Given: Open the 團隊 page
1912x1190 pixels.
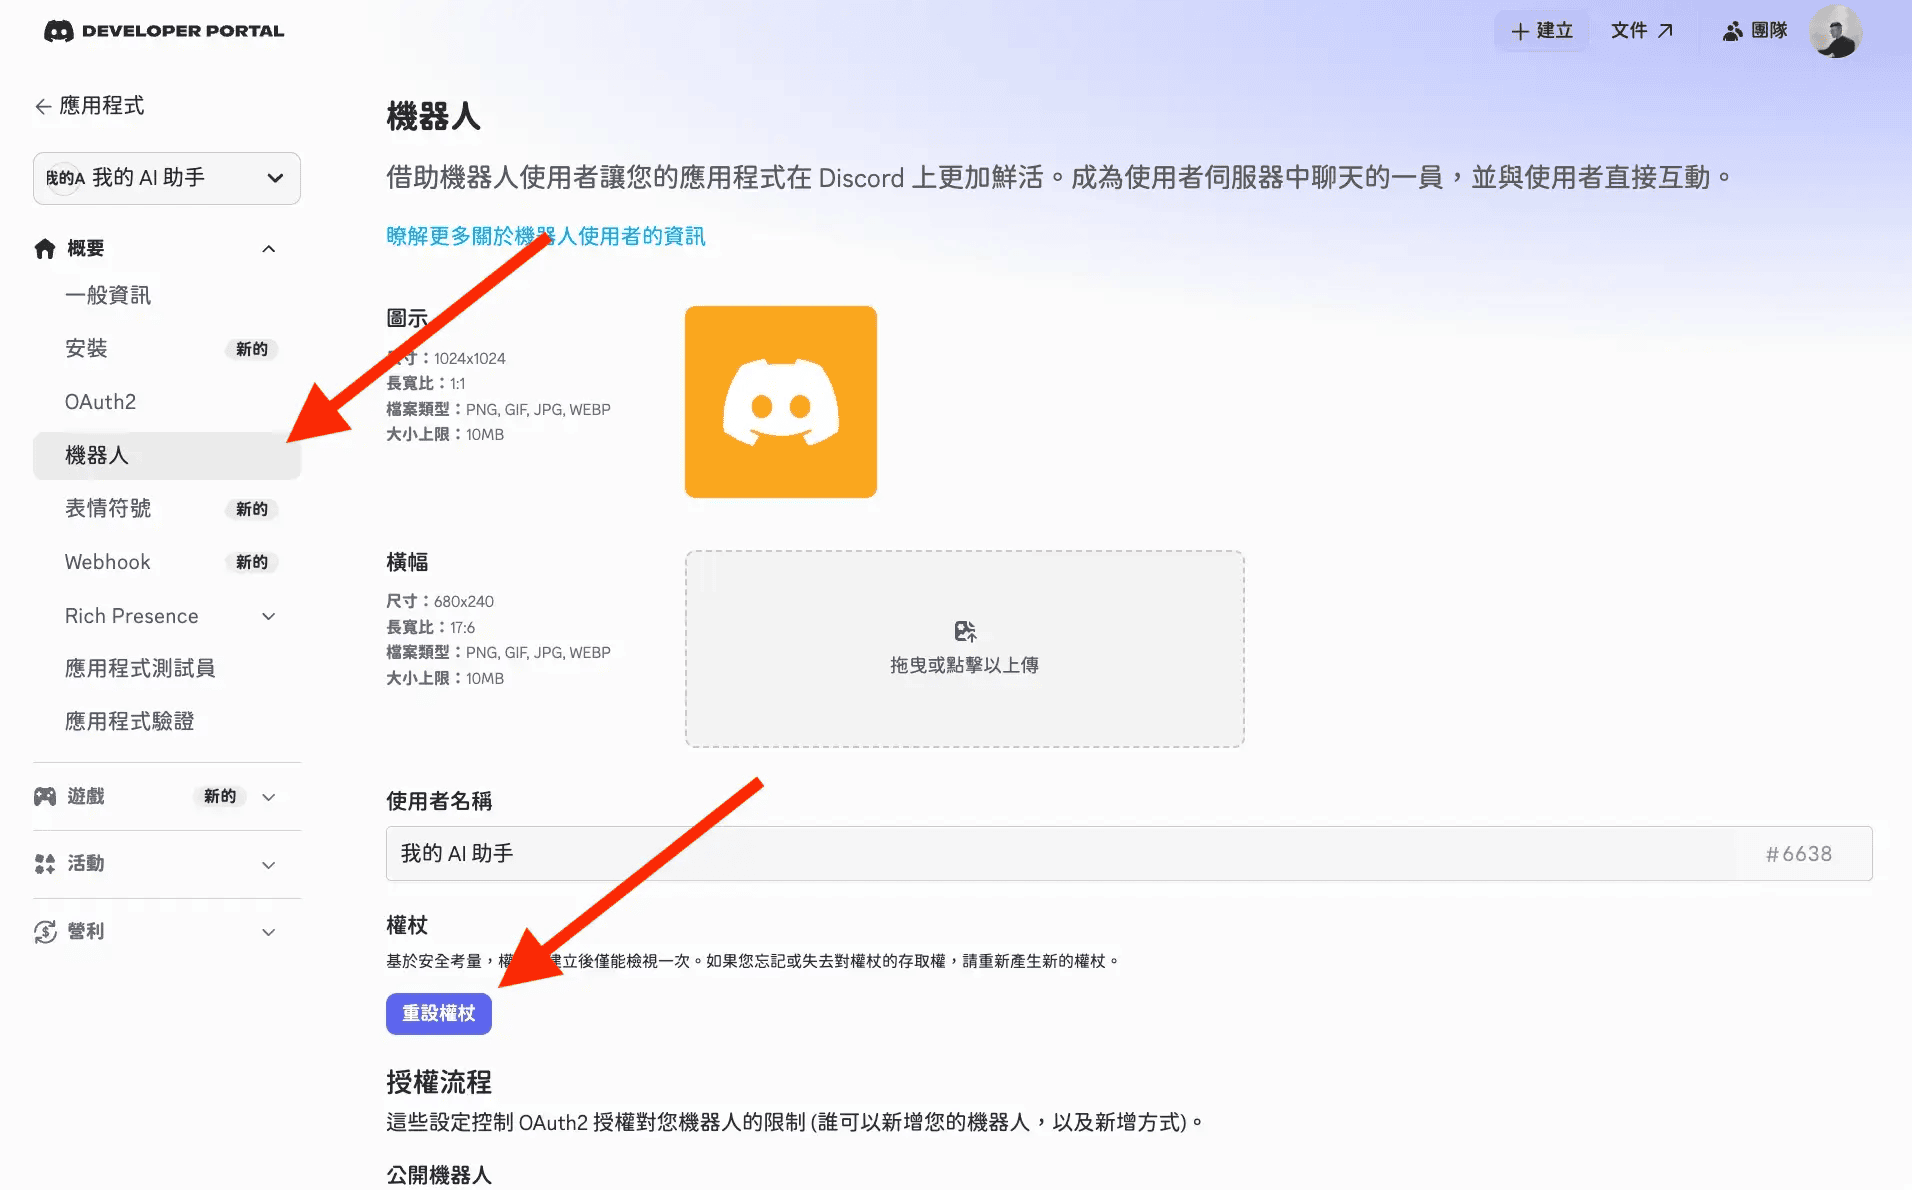Looking at the screenshot, I should pos(1755,31).
